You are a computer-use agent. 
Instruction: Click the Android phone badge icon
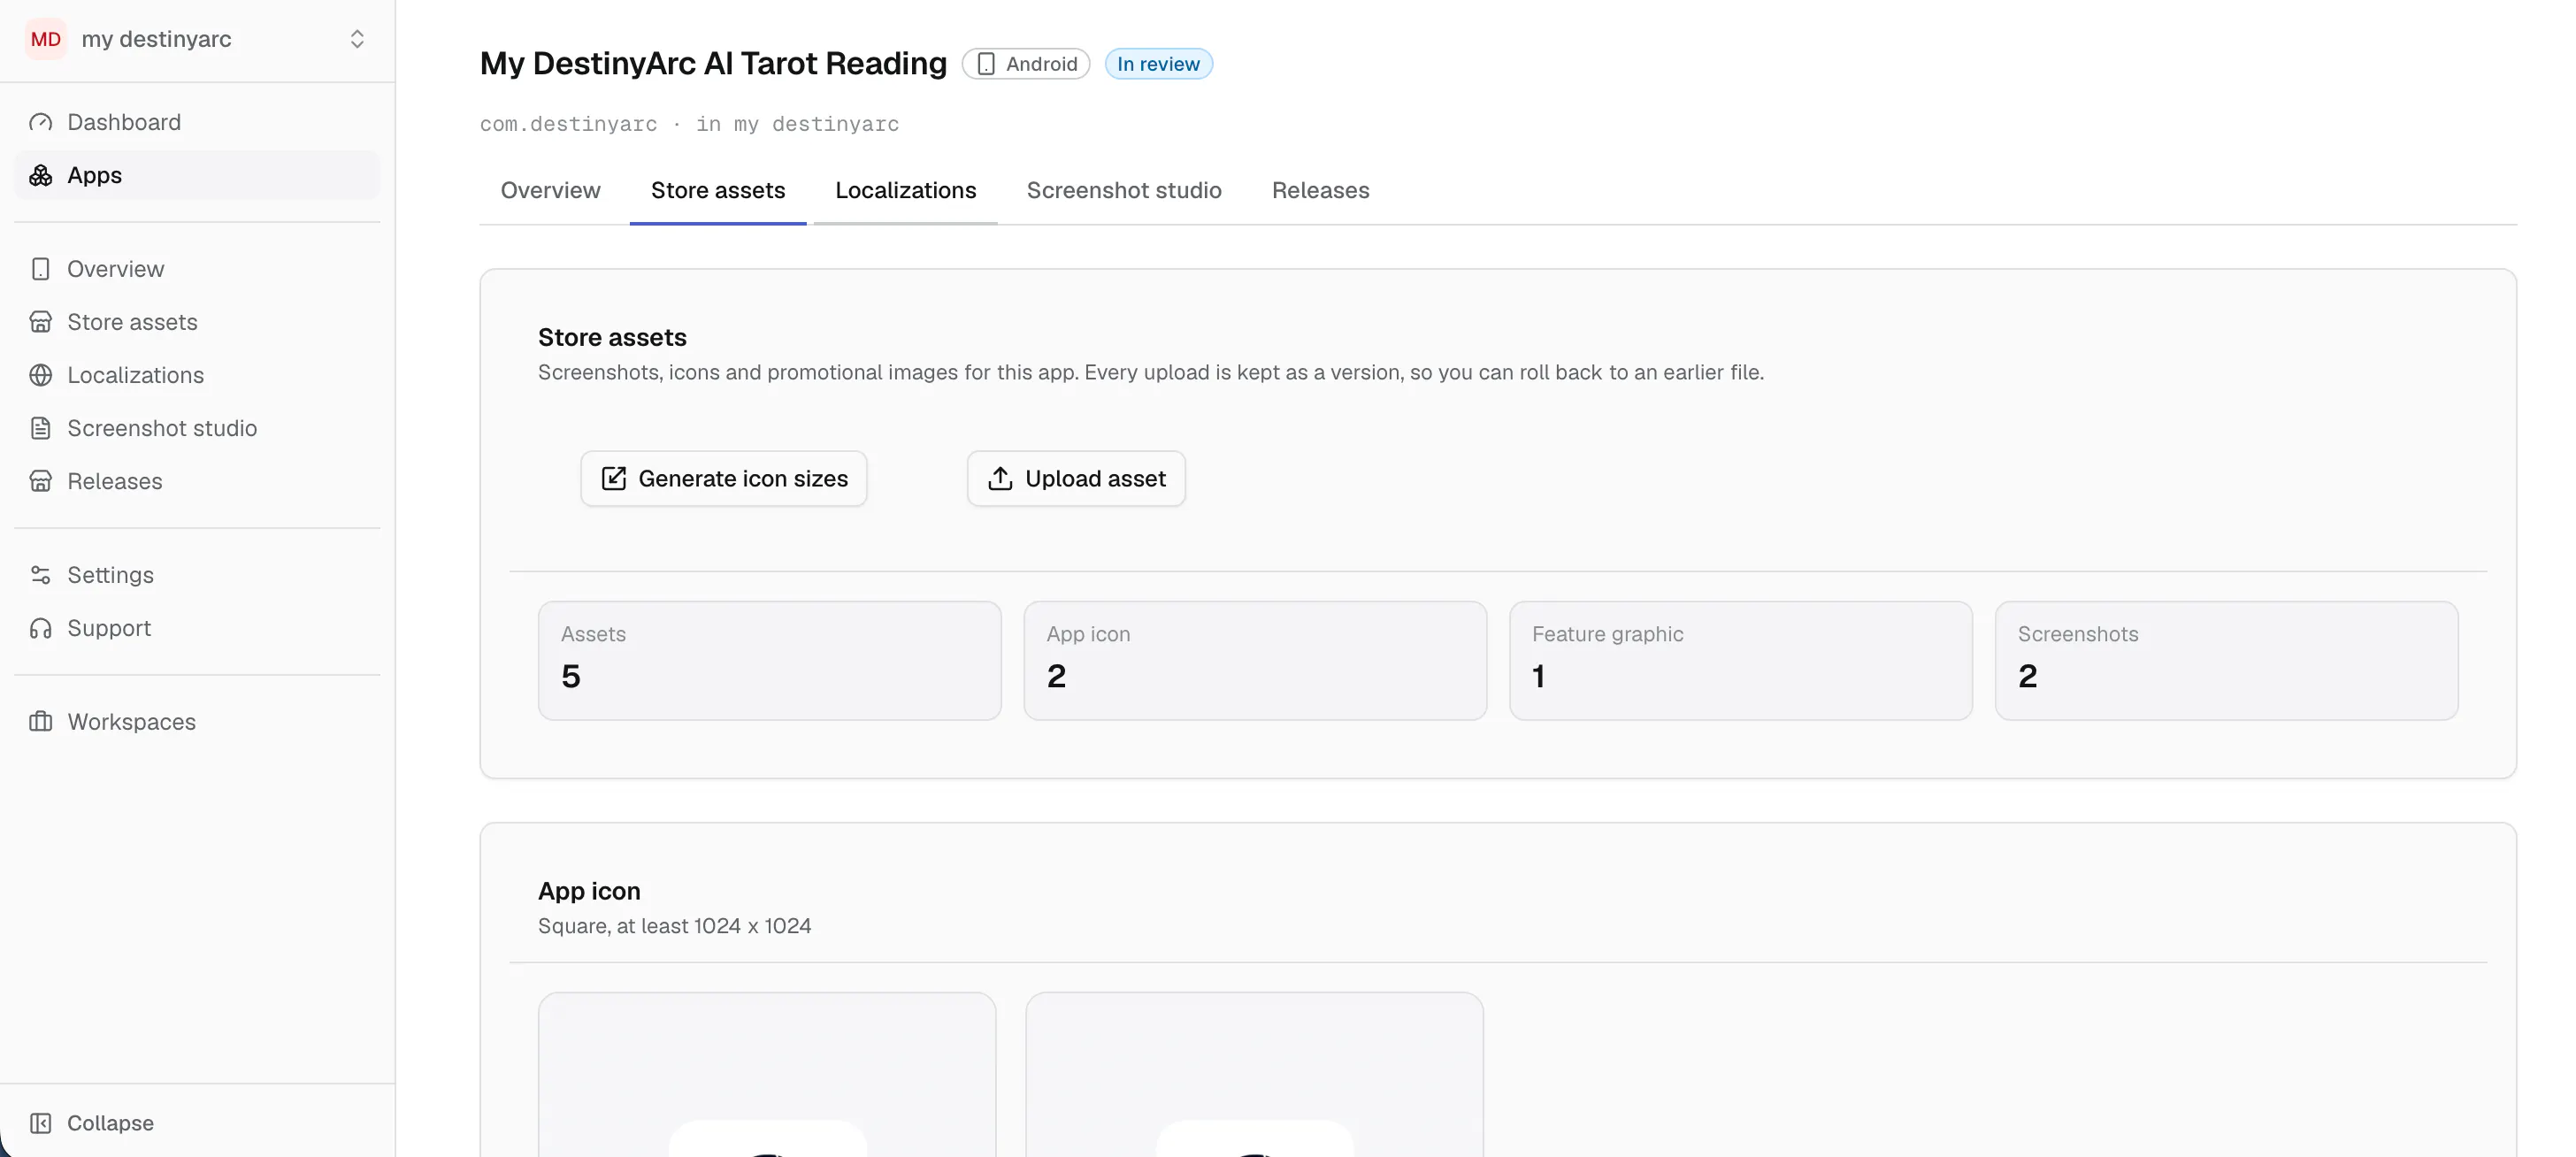(986, 64)
